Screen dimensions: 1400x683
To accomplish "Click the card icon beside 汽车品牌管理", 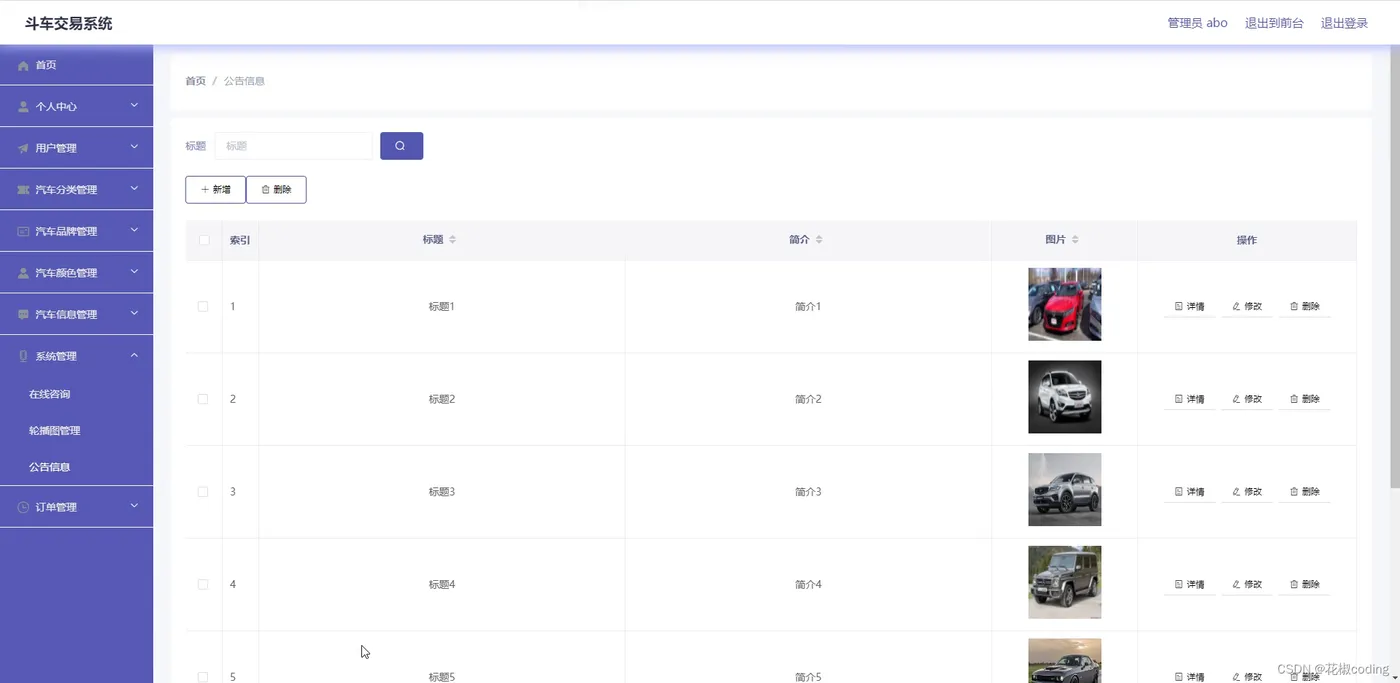I will [23, 232].
